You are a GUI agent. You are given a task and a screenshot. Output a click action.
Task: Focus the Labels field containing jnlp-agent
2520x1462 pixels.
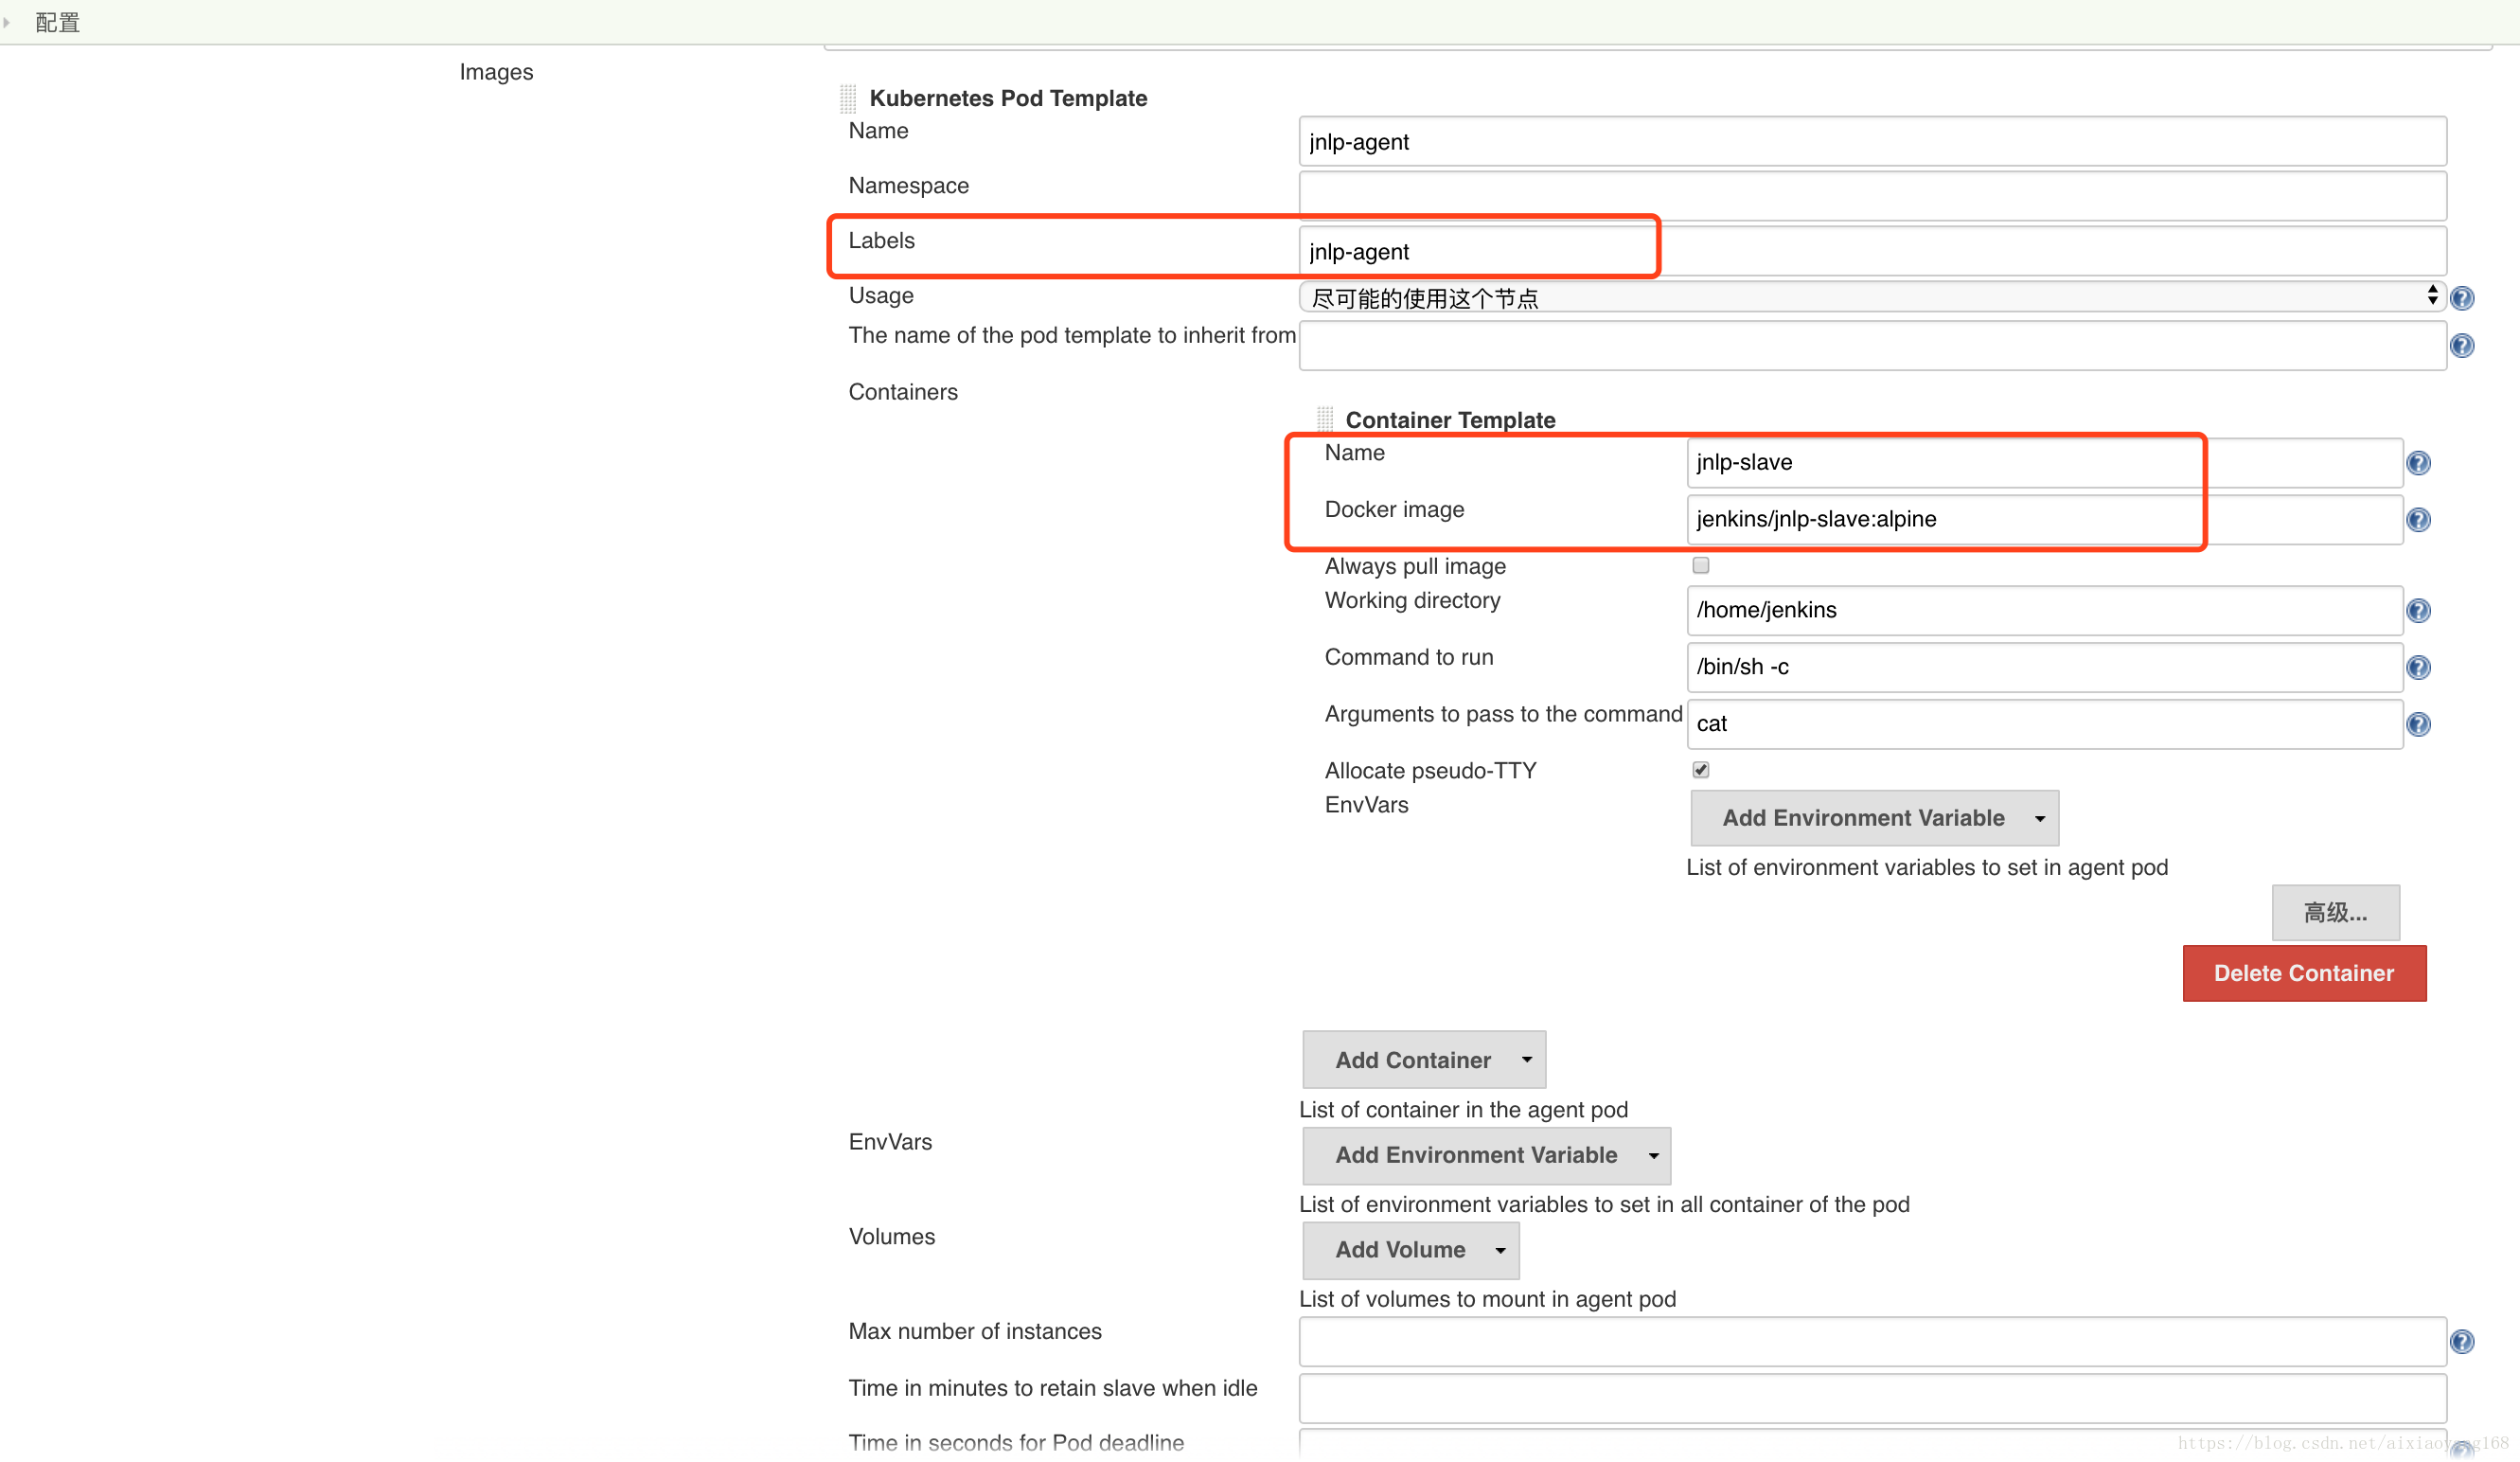(x=1871, y=252)
